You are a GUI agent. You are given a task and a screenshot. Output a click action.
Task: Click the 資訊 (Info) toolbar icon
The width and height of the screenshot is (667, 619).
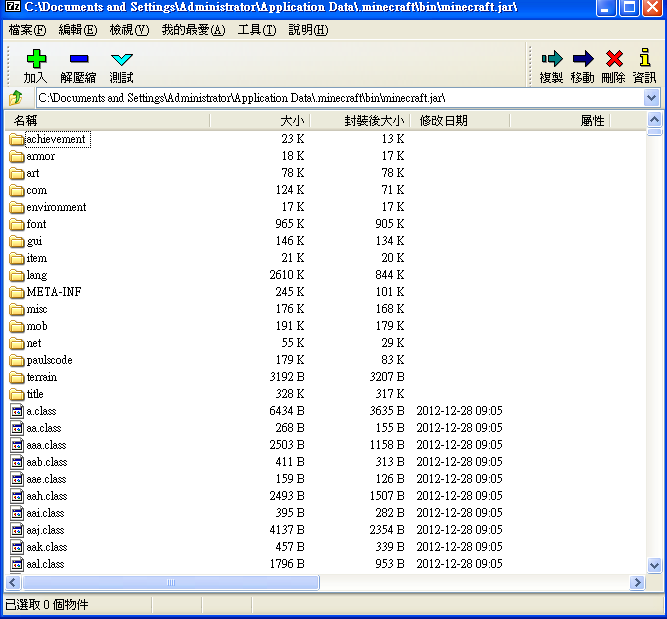[x=645, y=60]
